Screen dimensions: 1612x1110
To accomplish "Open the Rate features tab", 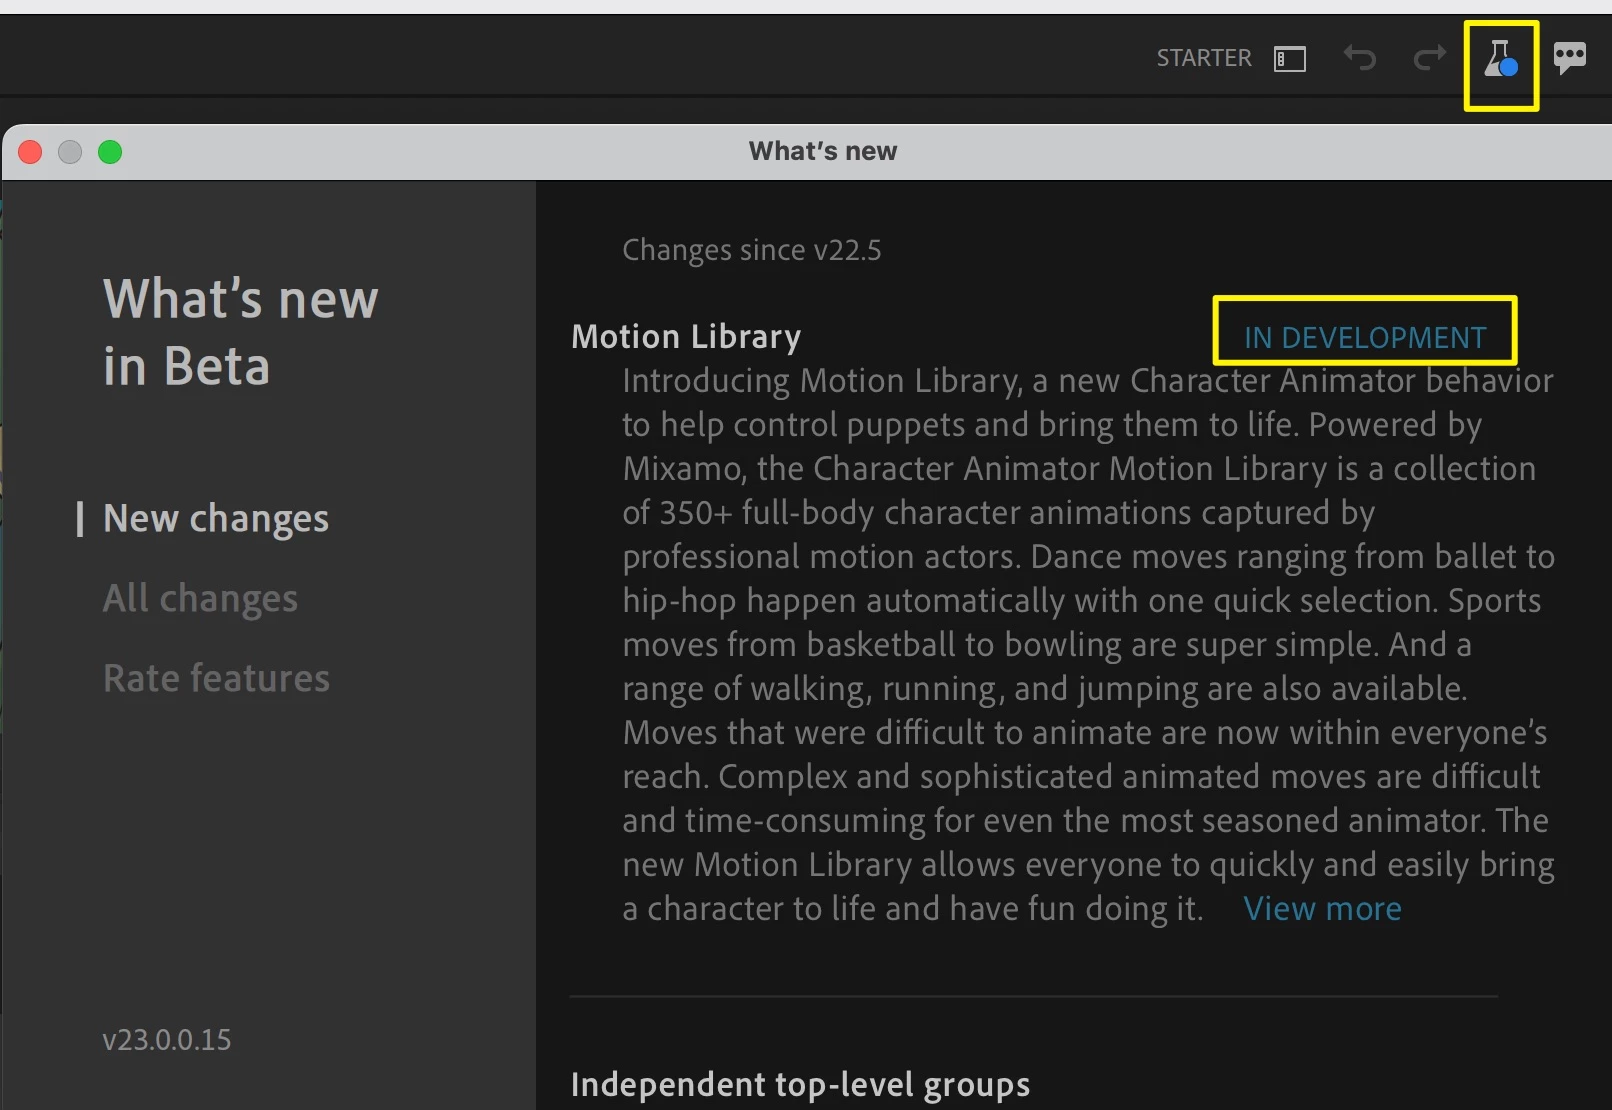I will [x=216, y=678].
